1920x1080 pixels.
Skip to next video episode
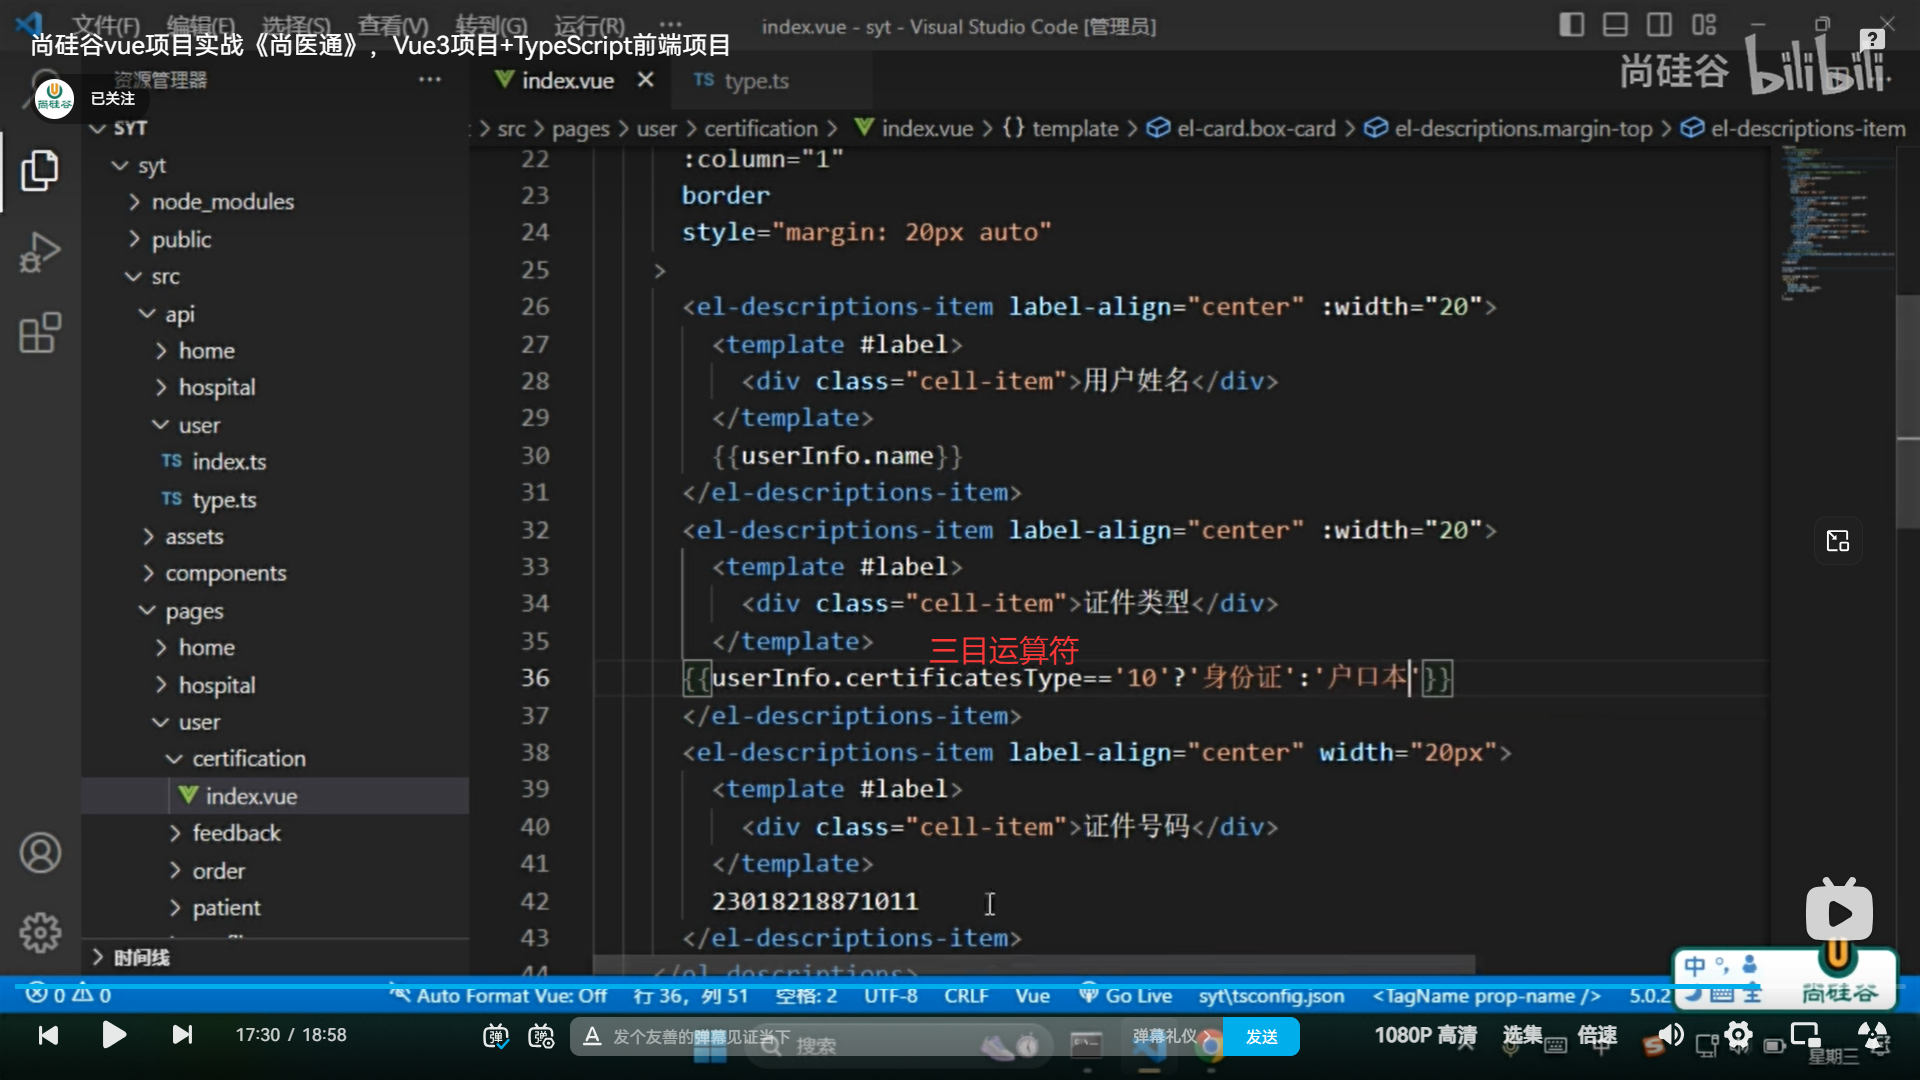click(x=181, y=1035)
